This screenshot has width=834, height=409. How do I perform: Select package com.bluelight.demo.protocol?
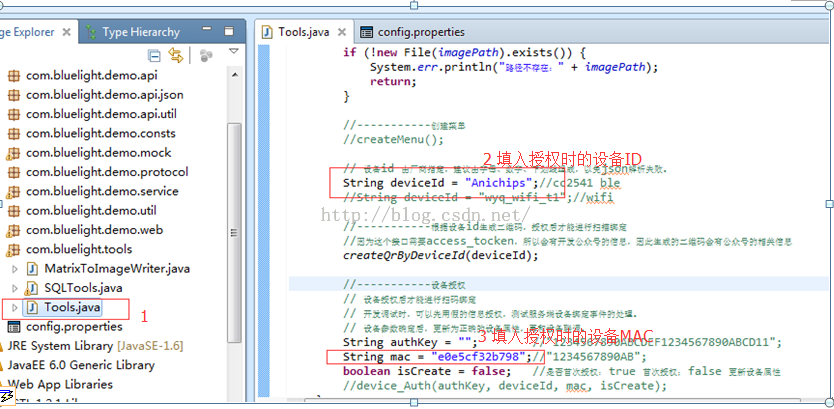[x=107, y=172]
